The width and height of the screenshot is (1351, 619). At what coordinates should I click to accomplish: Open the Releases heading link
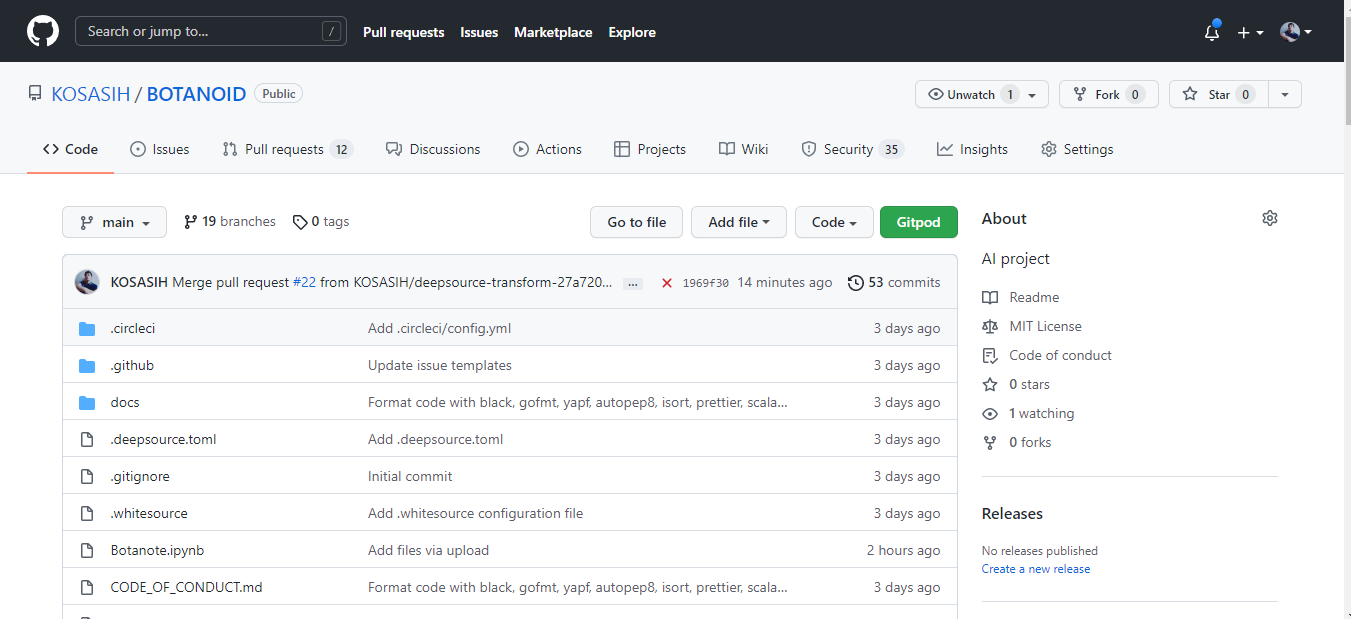click(1012, 513)
